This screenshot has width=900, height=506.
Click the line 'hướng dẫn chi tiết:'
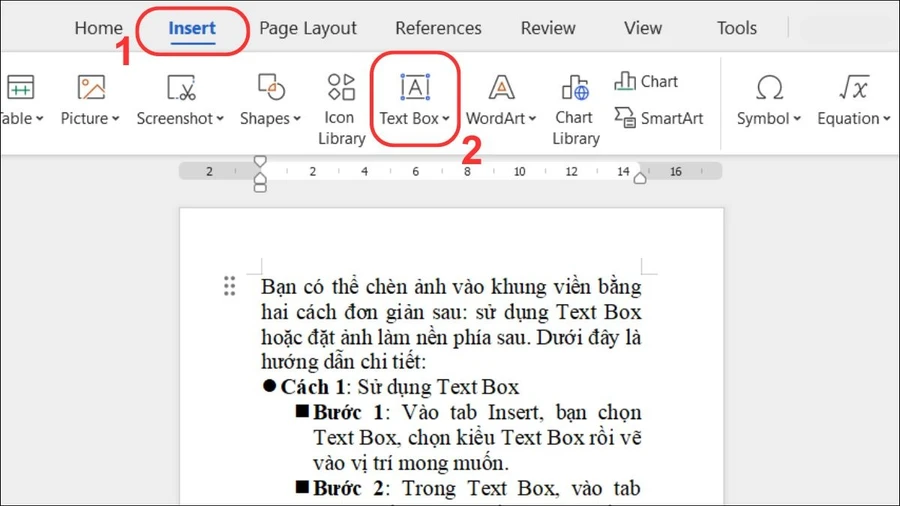[x=344, y=362]
